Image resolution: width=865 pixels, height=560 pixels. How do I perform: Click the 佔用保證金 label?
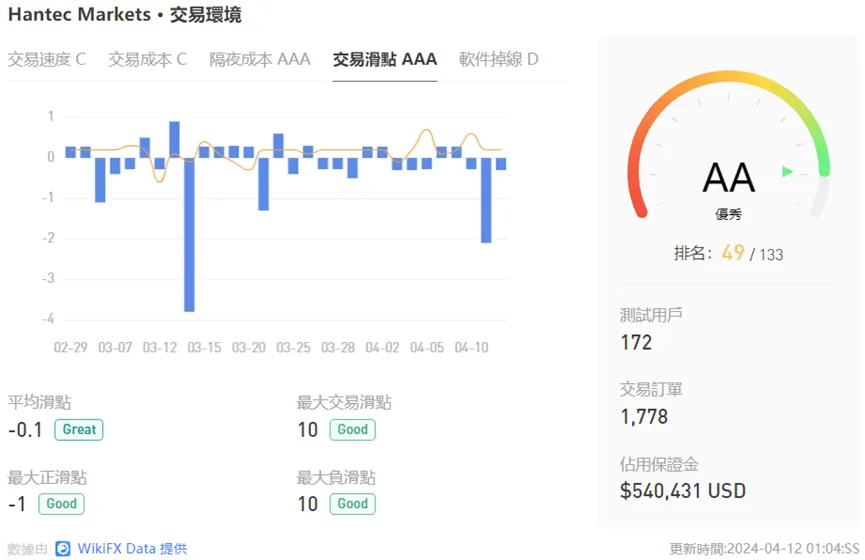coord(659,464)
